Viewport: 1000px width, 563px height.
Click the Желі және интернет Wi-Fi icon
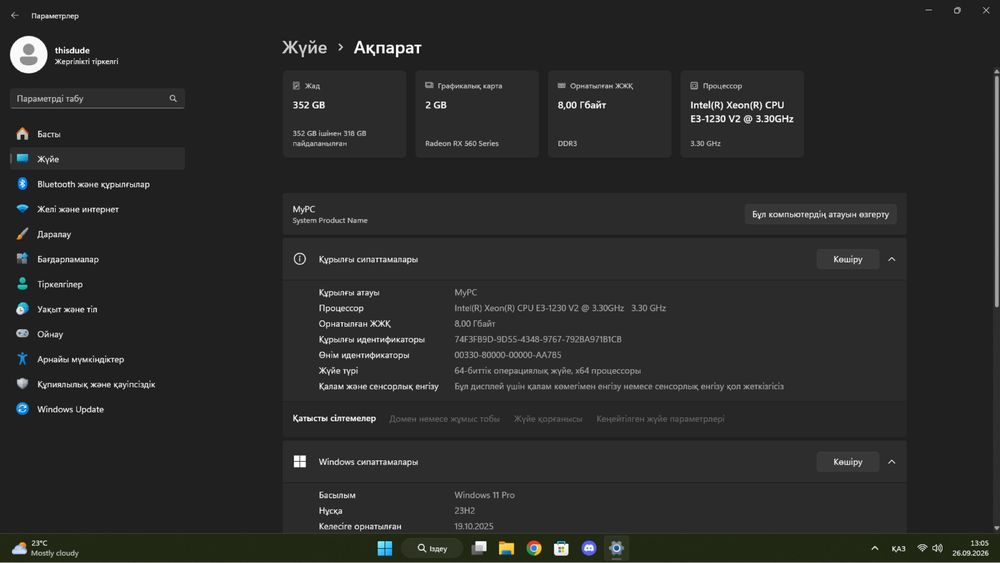pos(22,208)
